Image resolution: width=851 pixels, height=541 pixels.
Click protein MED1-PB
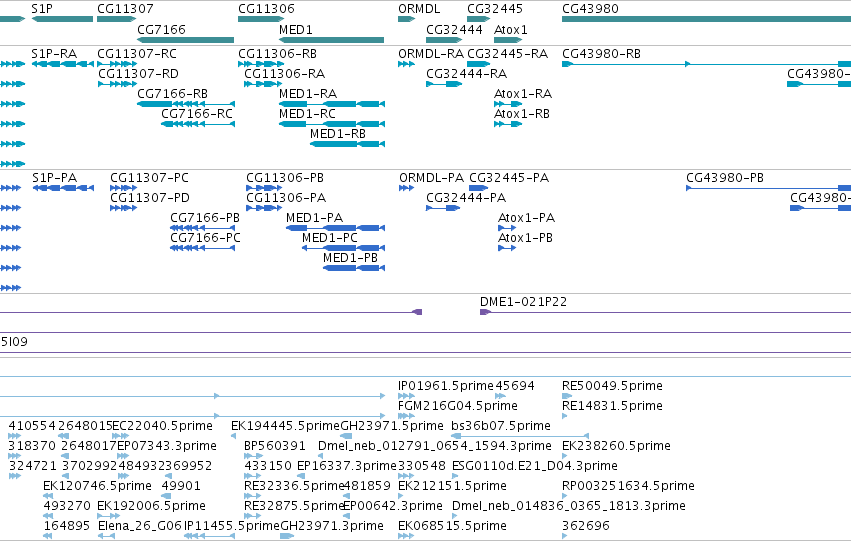(x=351, y=258)
